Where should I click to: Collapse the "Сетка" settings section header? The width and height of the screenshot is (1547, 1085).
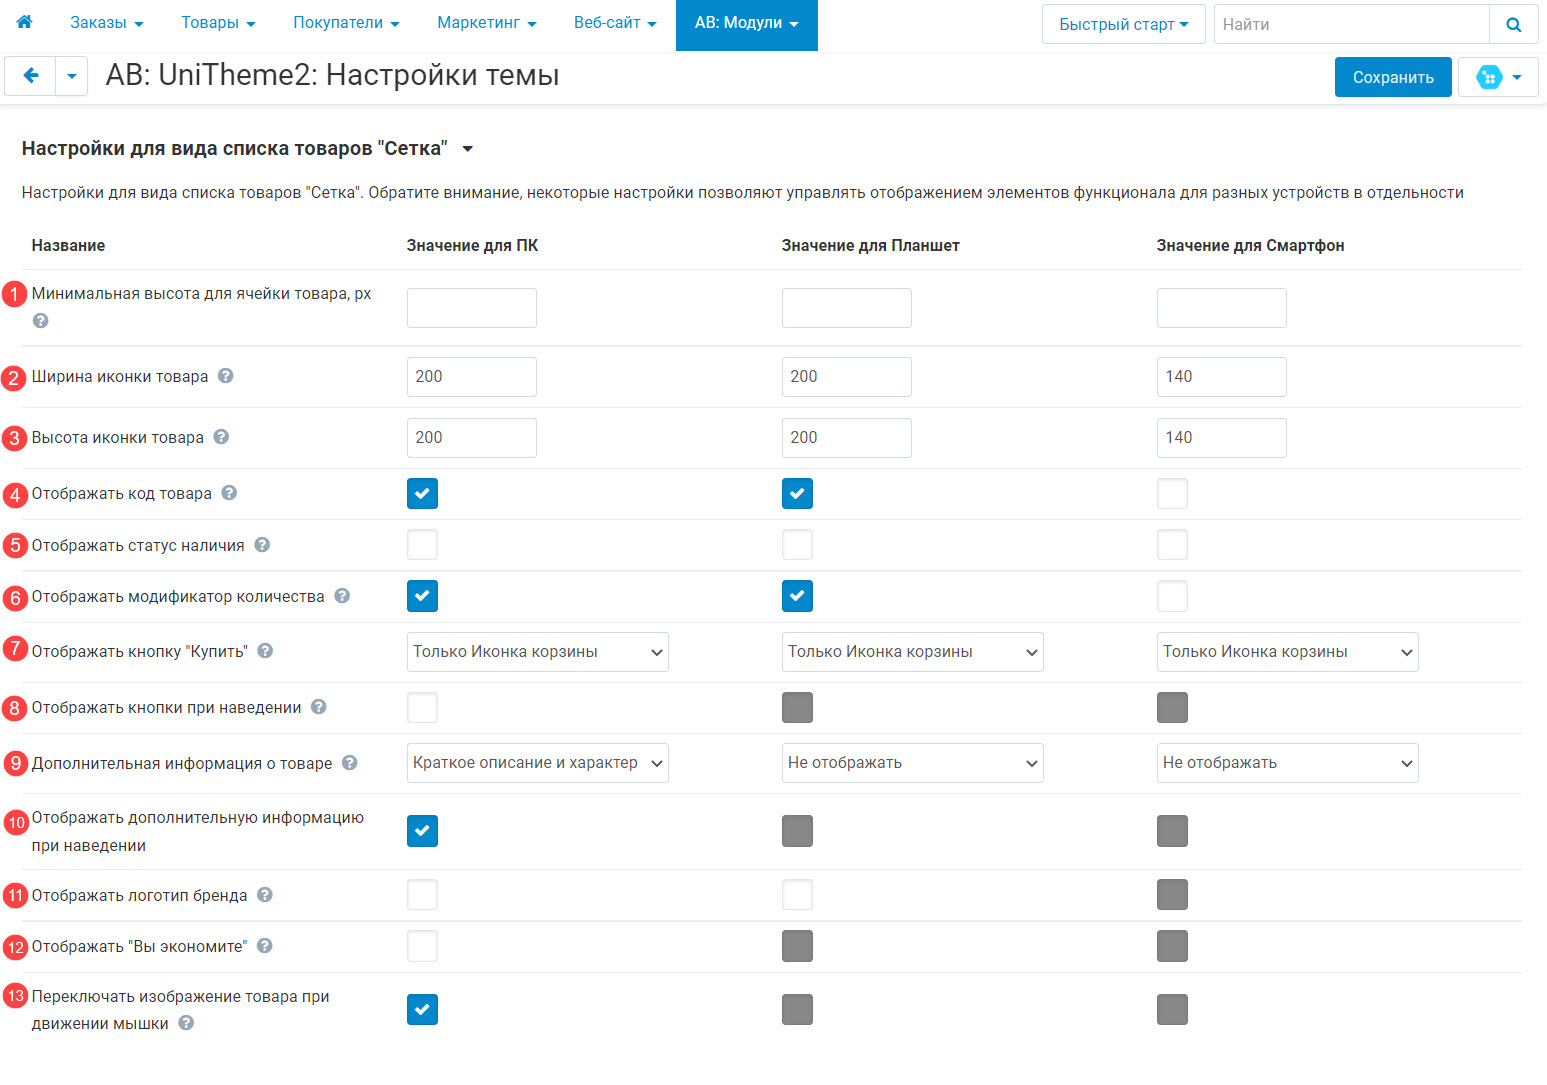(x=248, y=148)
